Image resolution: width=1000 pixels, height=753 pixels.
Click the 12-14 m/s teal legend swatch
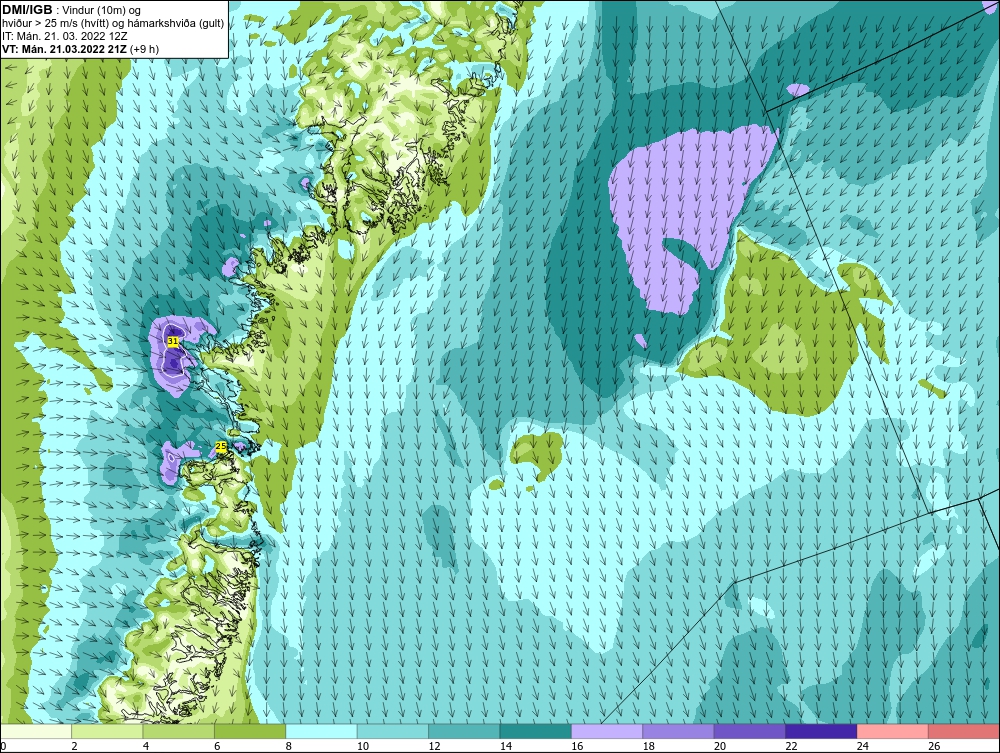[464, 731]
